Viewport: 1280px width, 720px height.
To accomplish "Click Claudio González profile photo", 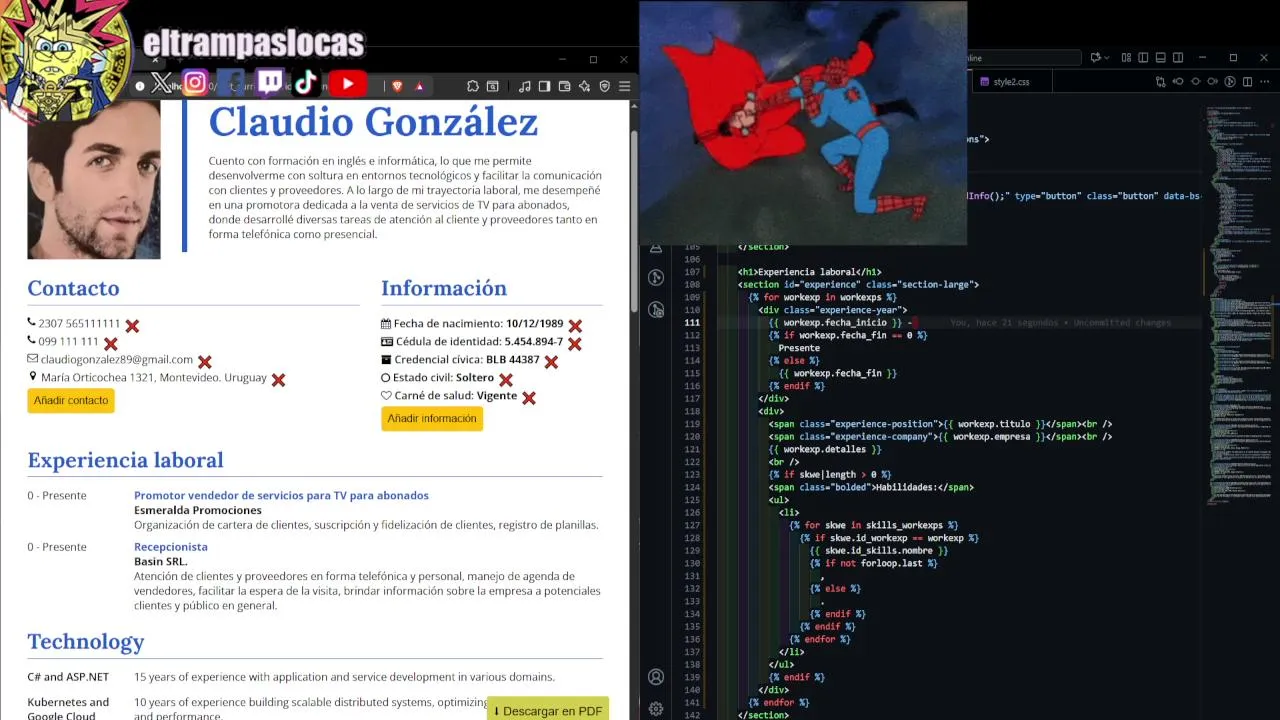I will (x=94, y=180).
